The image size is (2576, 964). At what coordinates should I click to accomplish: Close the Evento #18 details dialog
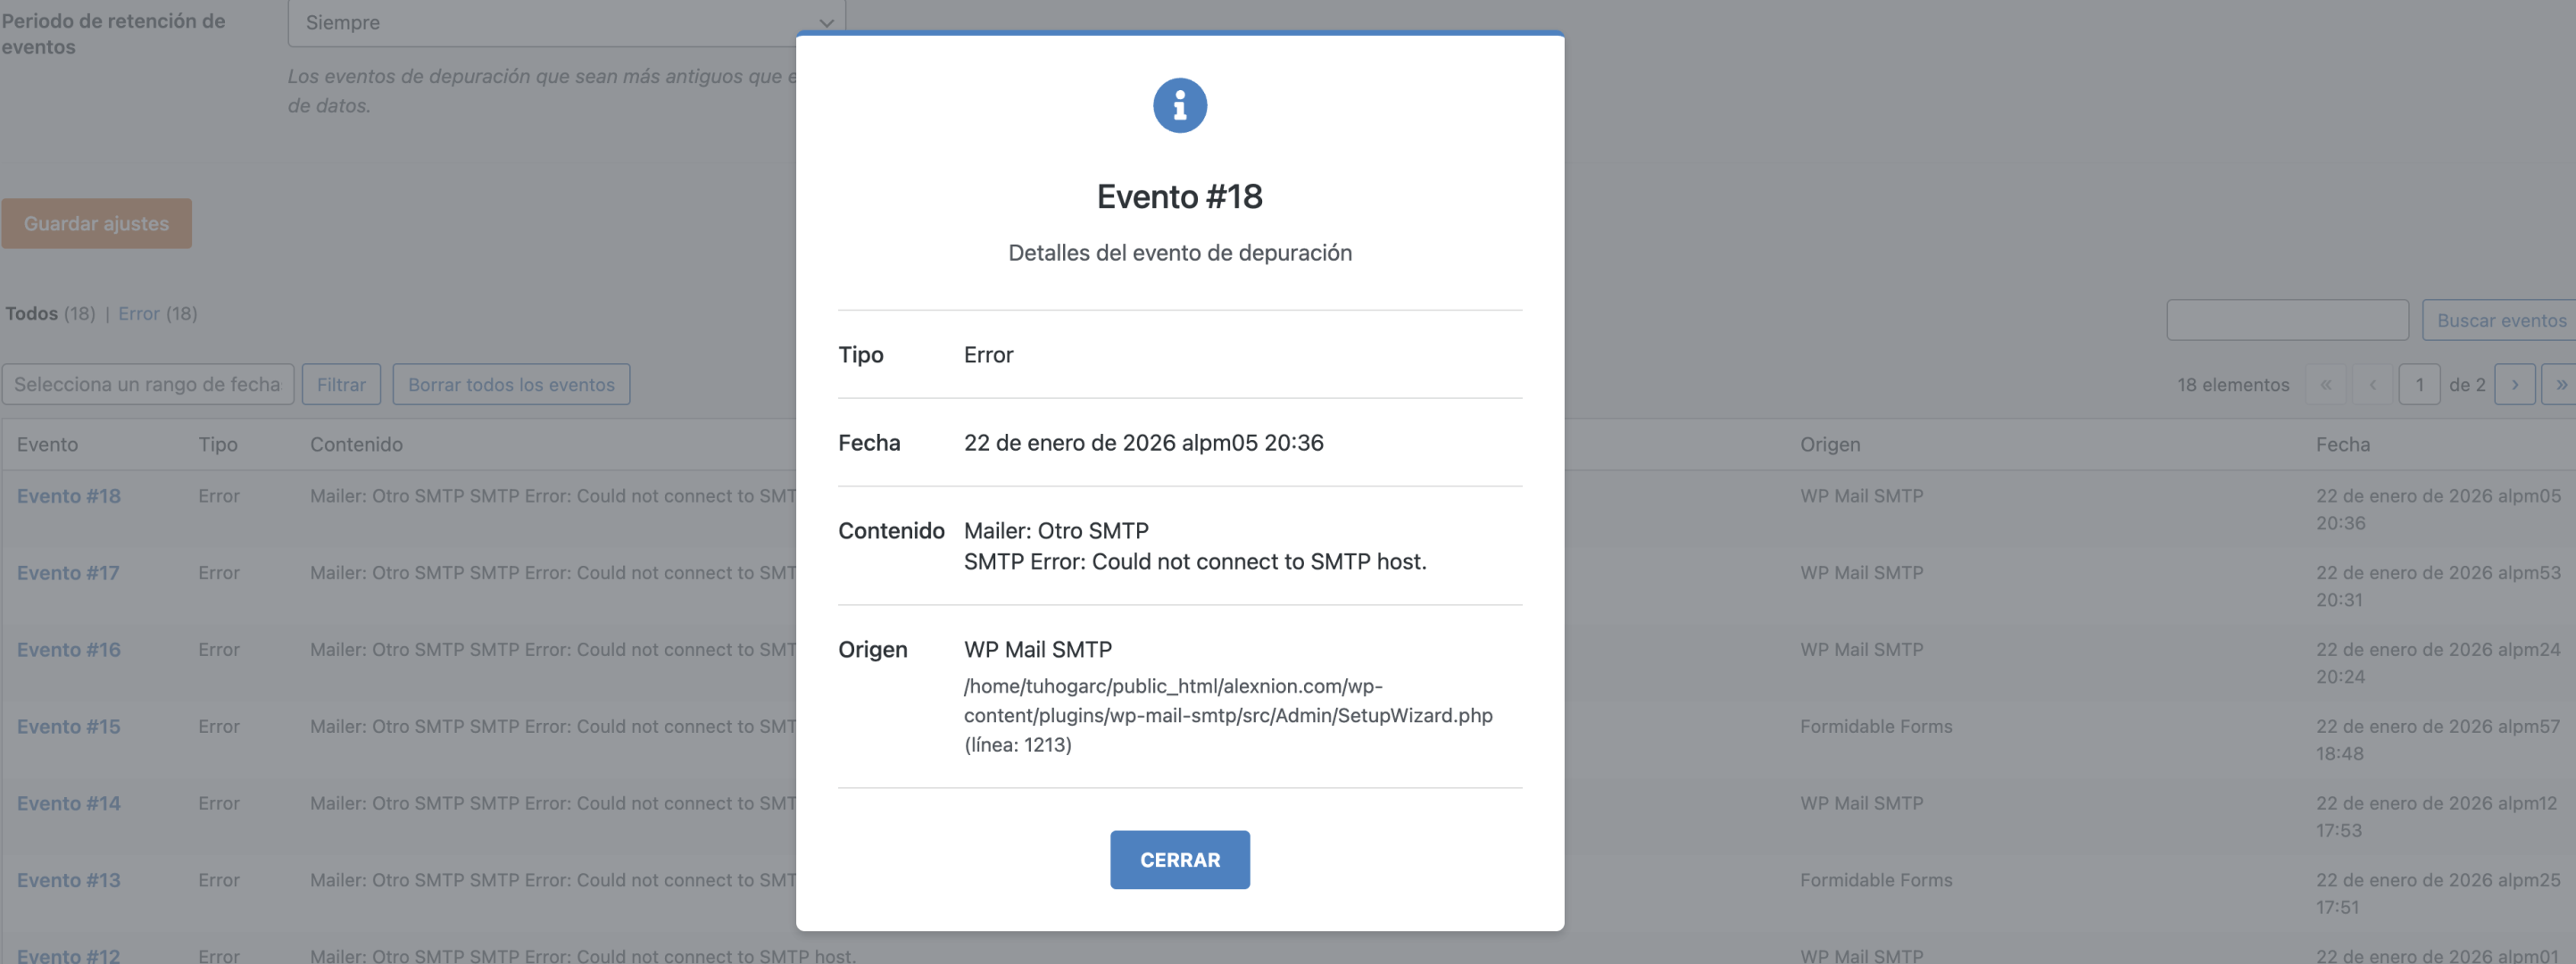pyautogui.click(x=1179, y=859)
